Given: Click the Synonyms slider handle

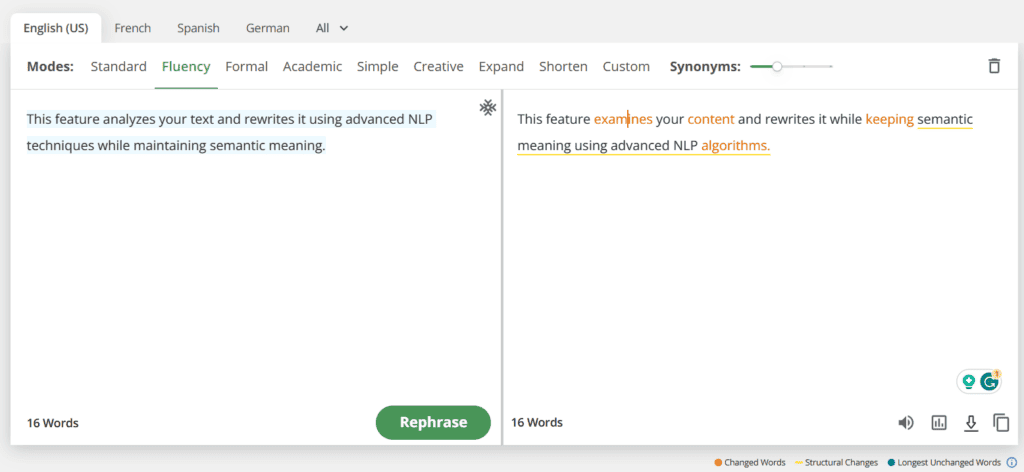Looking at the screenshot, I should (777, 67).
